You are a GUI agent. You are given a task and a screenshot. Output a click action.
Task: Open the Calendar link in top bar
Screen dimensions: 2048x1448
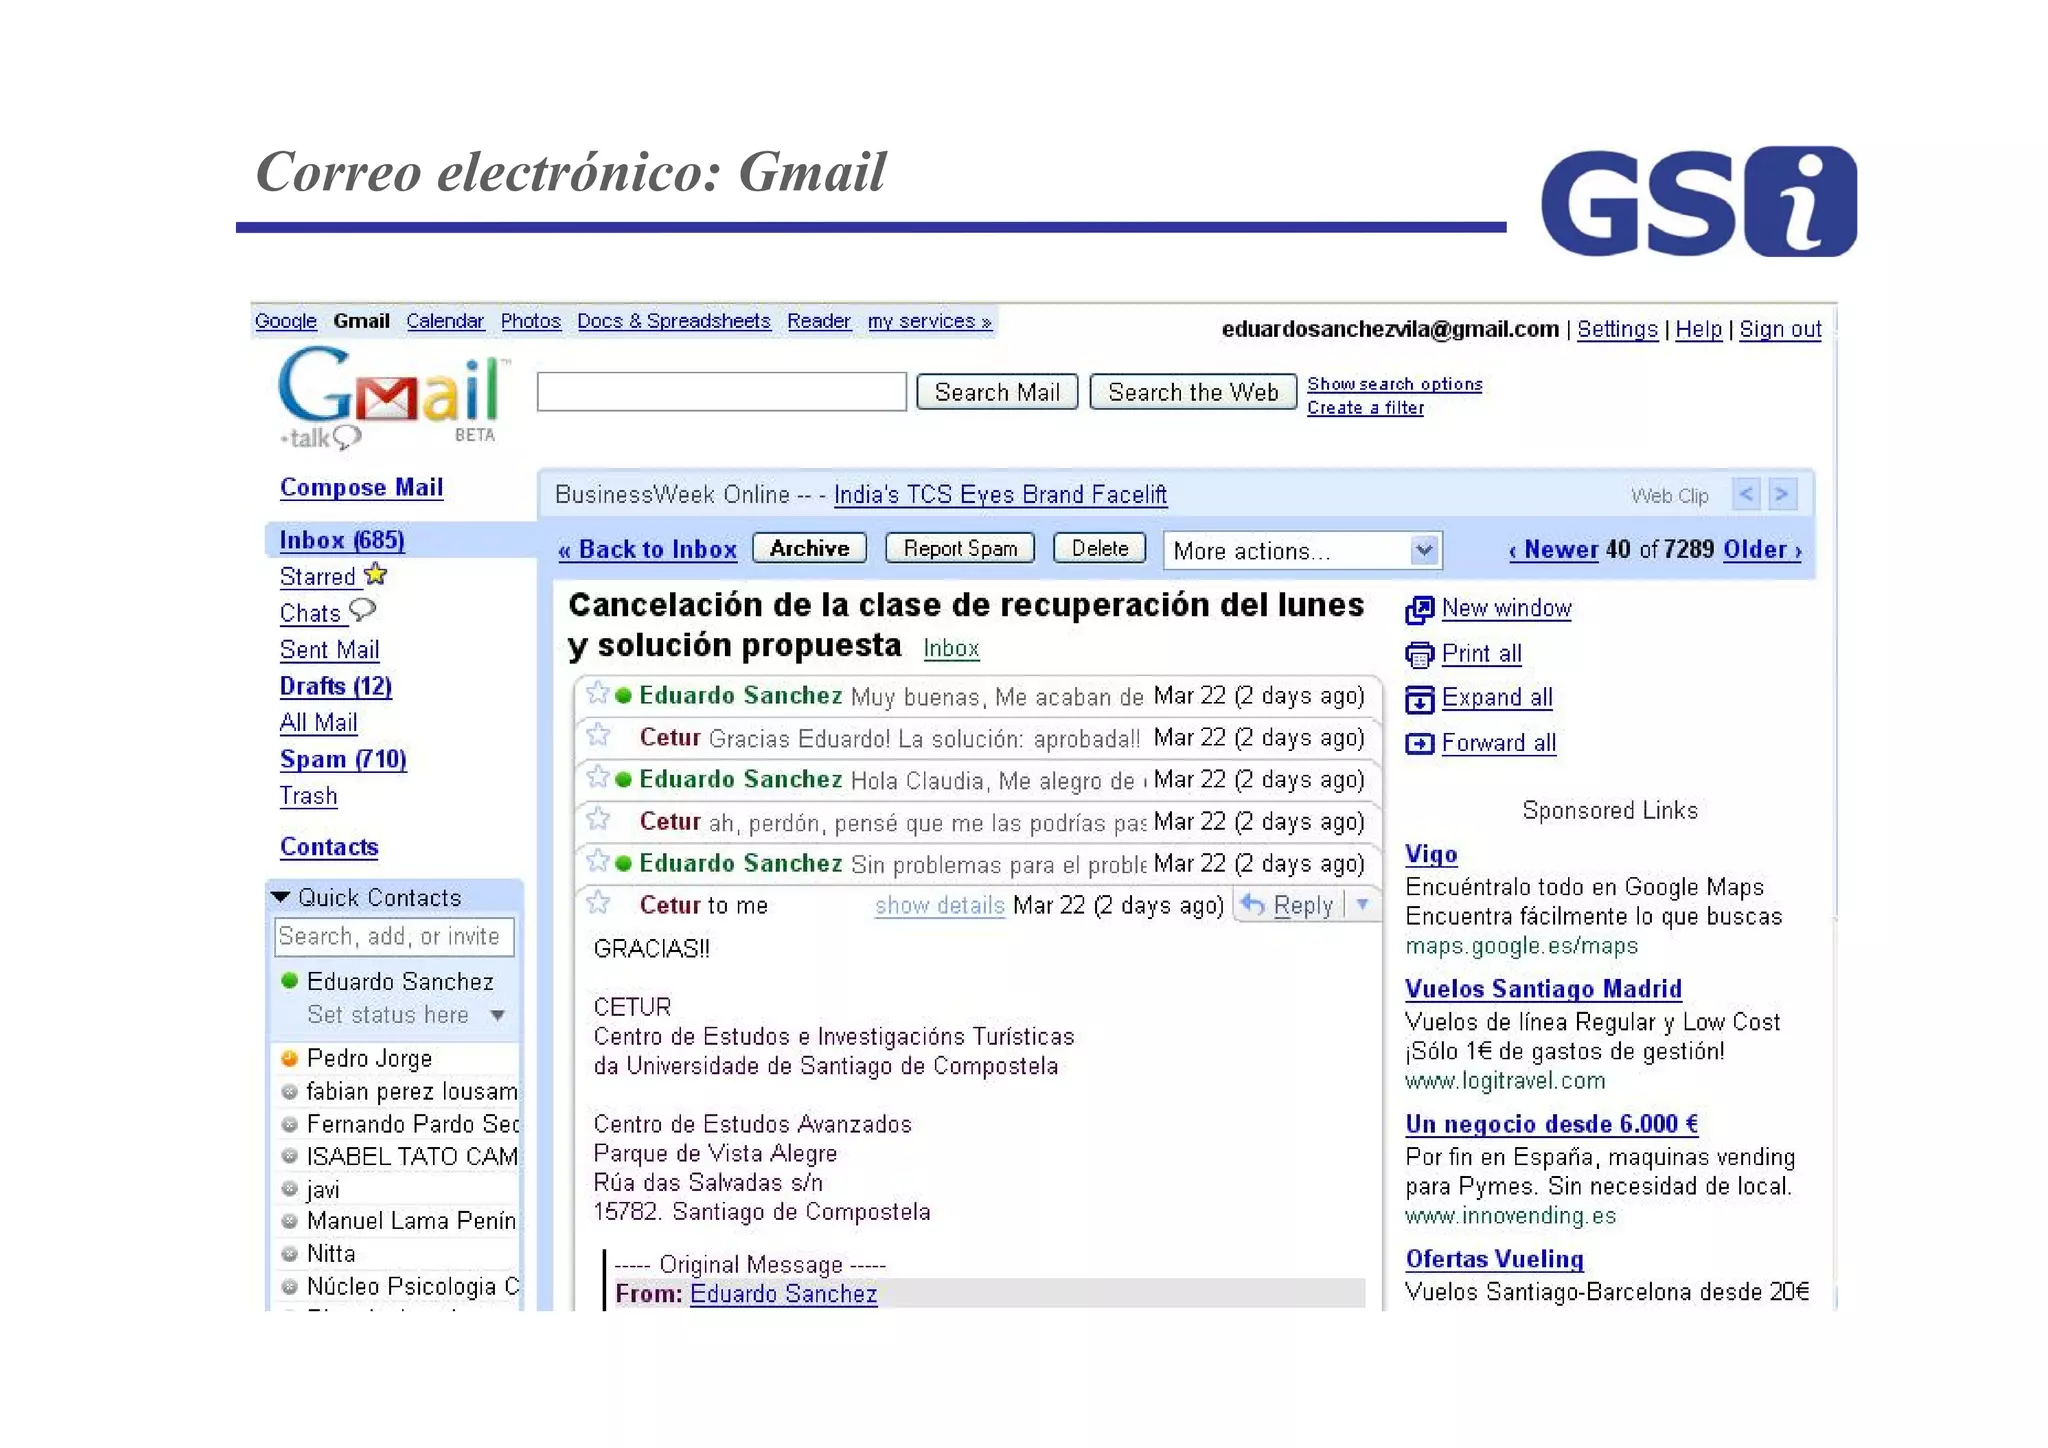coord(445,321)
